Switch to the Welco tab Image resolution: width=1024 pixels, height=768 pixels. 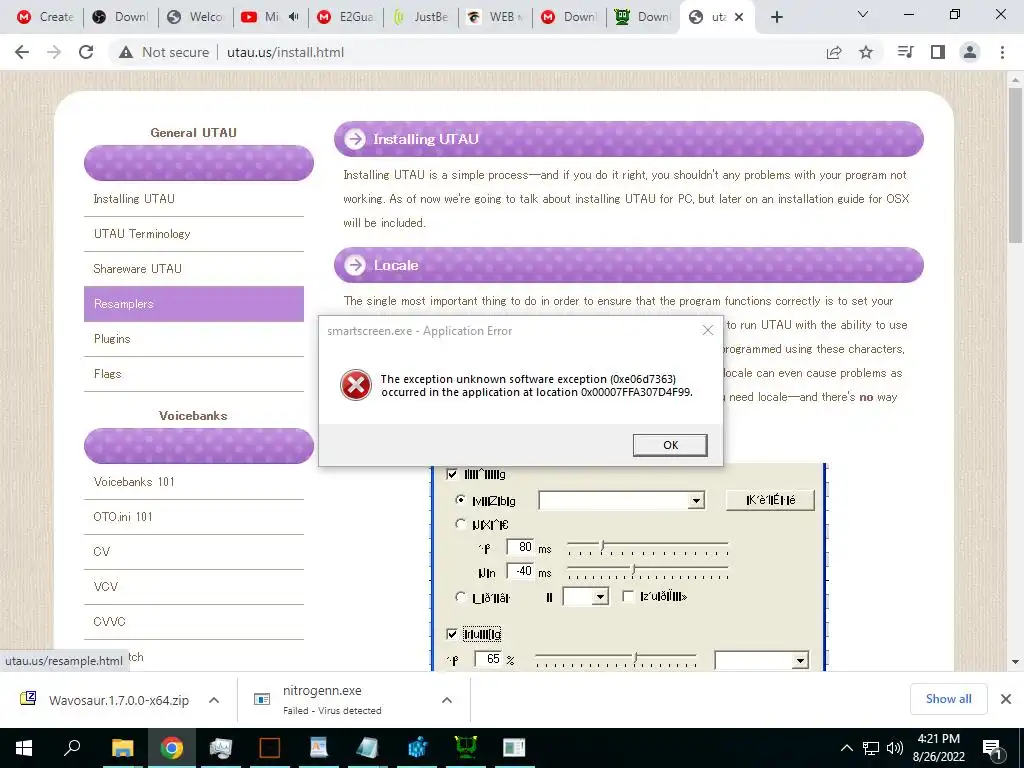point(195,17)
